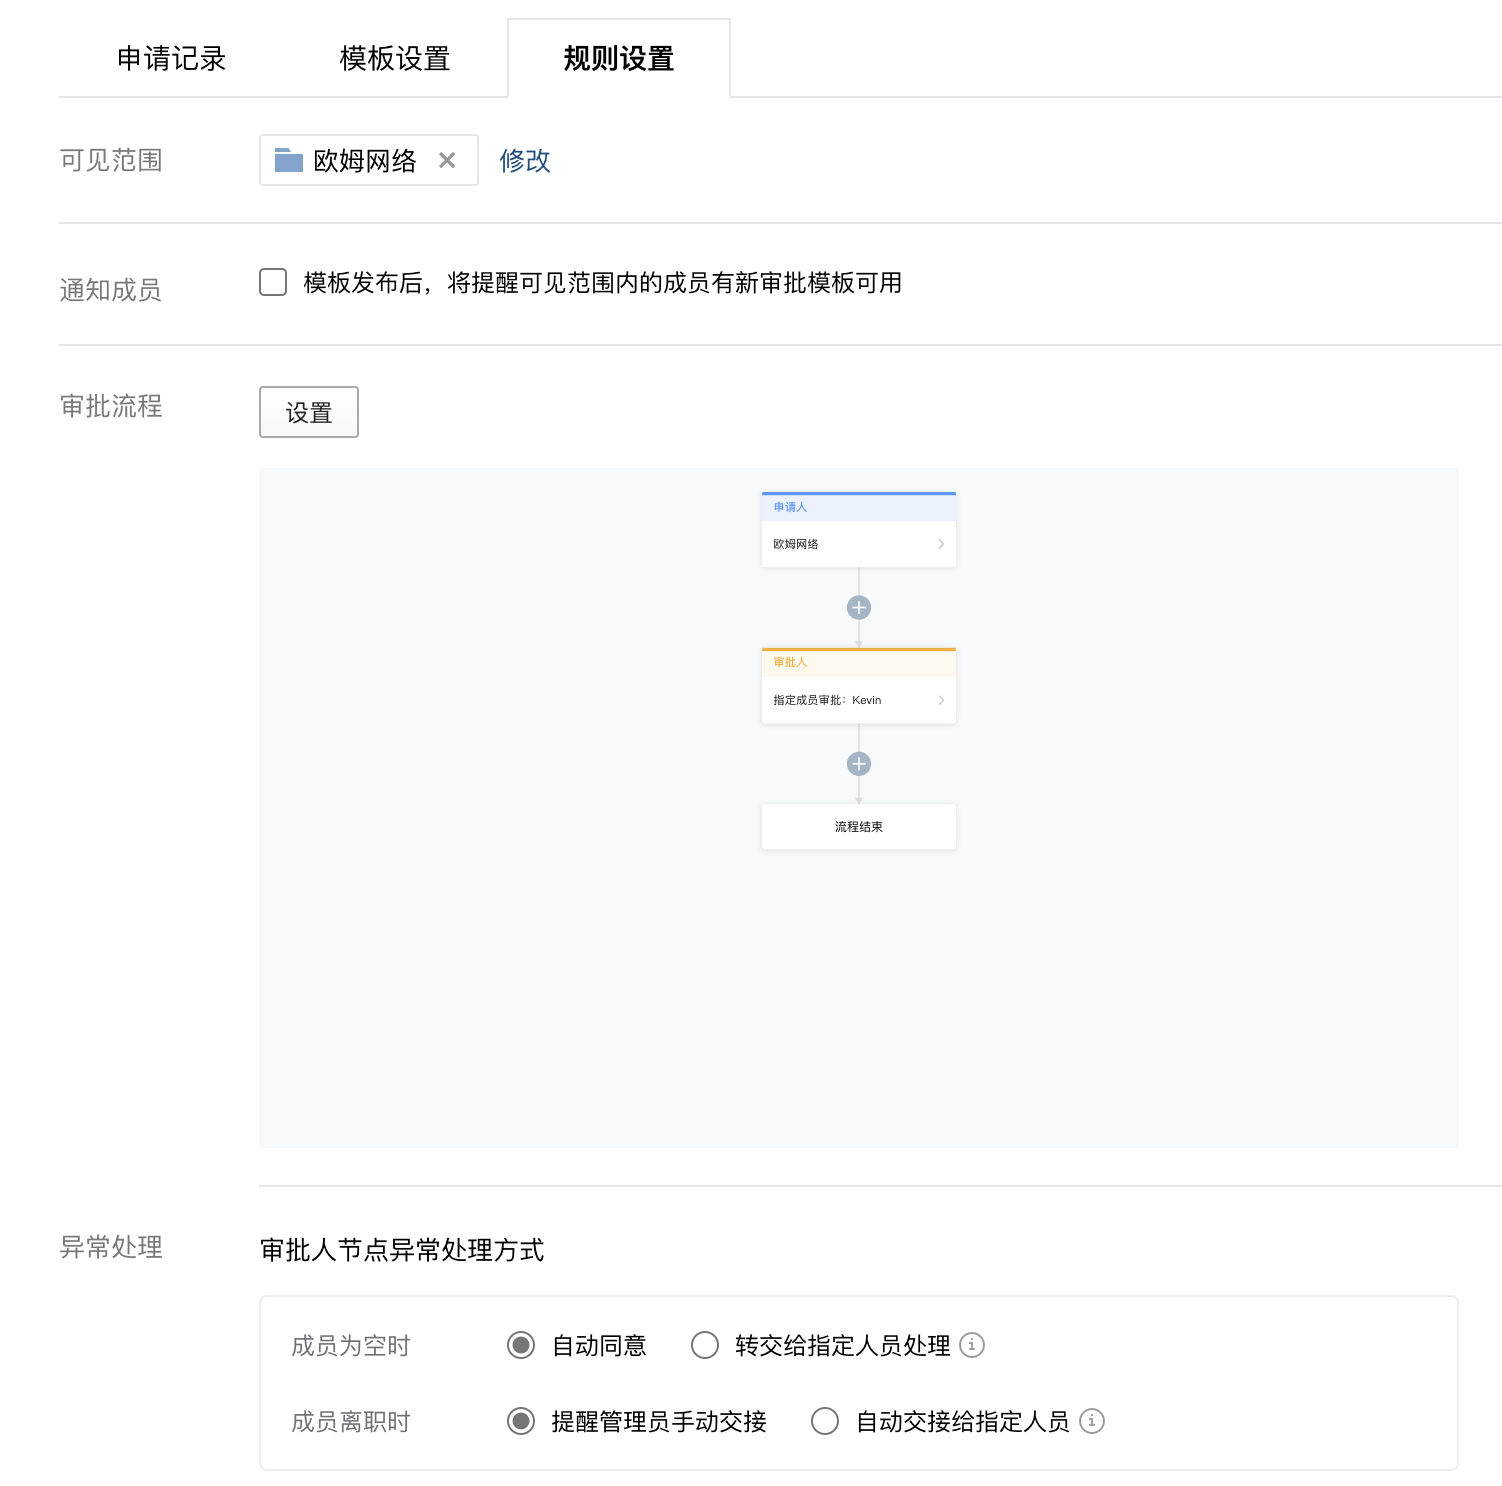This screenshot has height=1486, width=1502.
Task: Open the 申请人 node header
Action: 859,507
